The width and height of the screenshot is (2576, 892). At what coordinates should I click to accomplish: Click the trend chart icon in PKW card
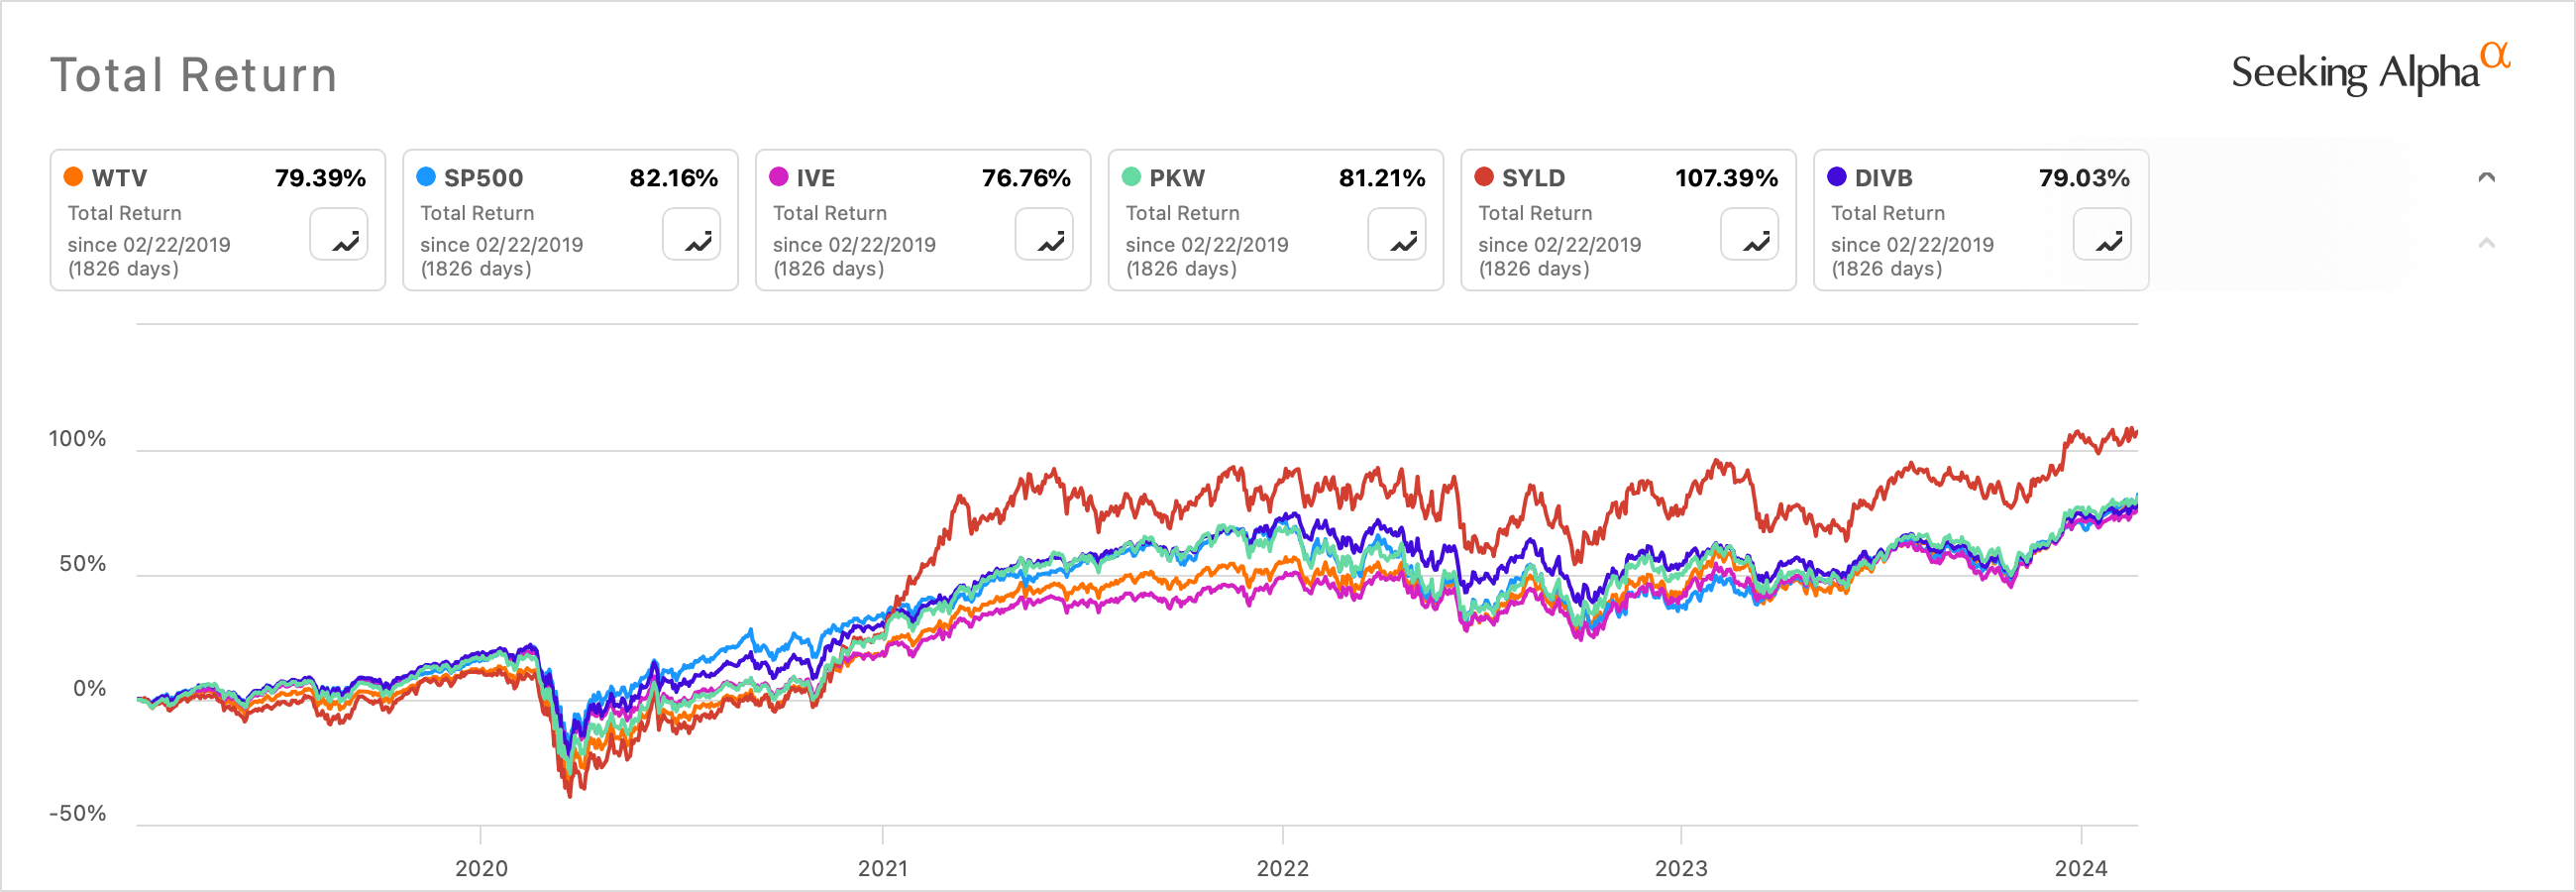coord(1397,235)
